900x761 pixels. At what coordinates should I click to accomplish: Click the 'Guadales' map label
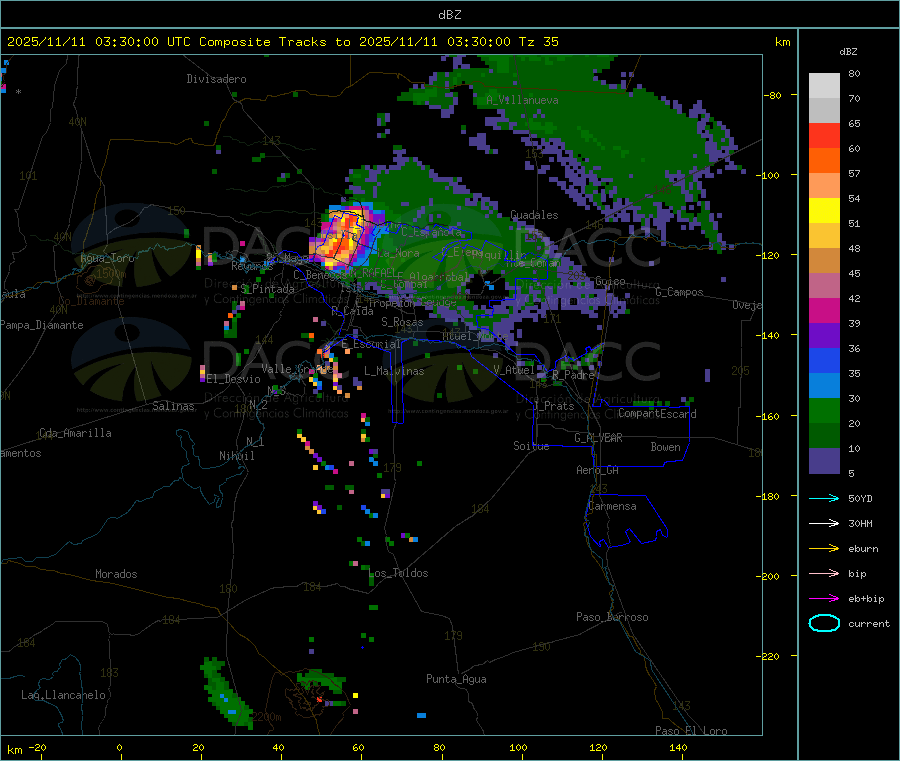(534, 215)
